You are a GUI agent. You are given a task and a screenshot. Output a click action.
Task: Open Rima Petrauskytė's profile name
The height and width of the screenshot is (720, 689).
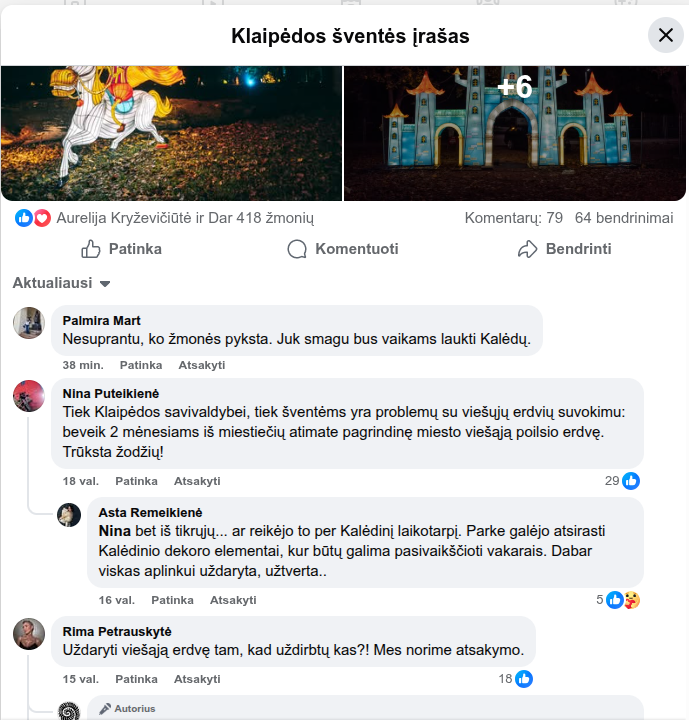117,631
